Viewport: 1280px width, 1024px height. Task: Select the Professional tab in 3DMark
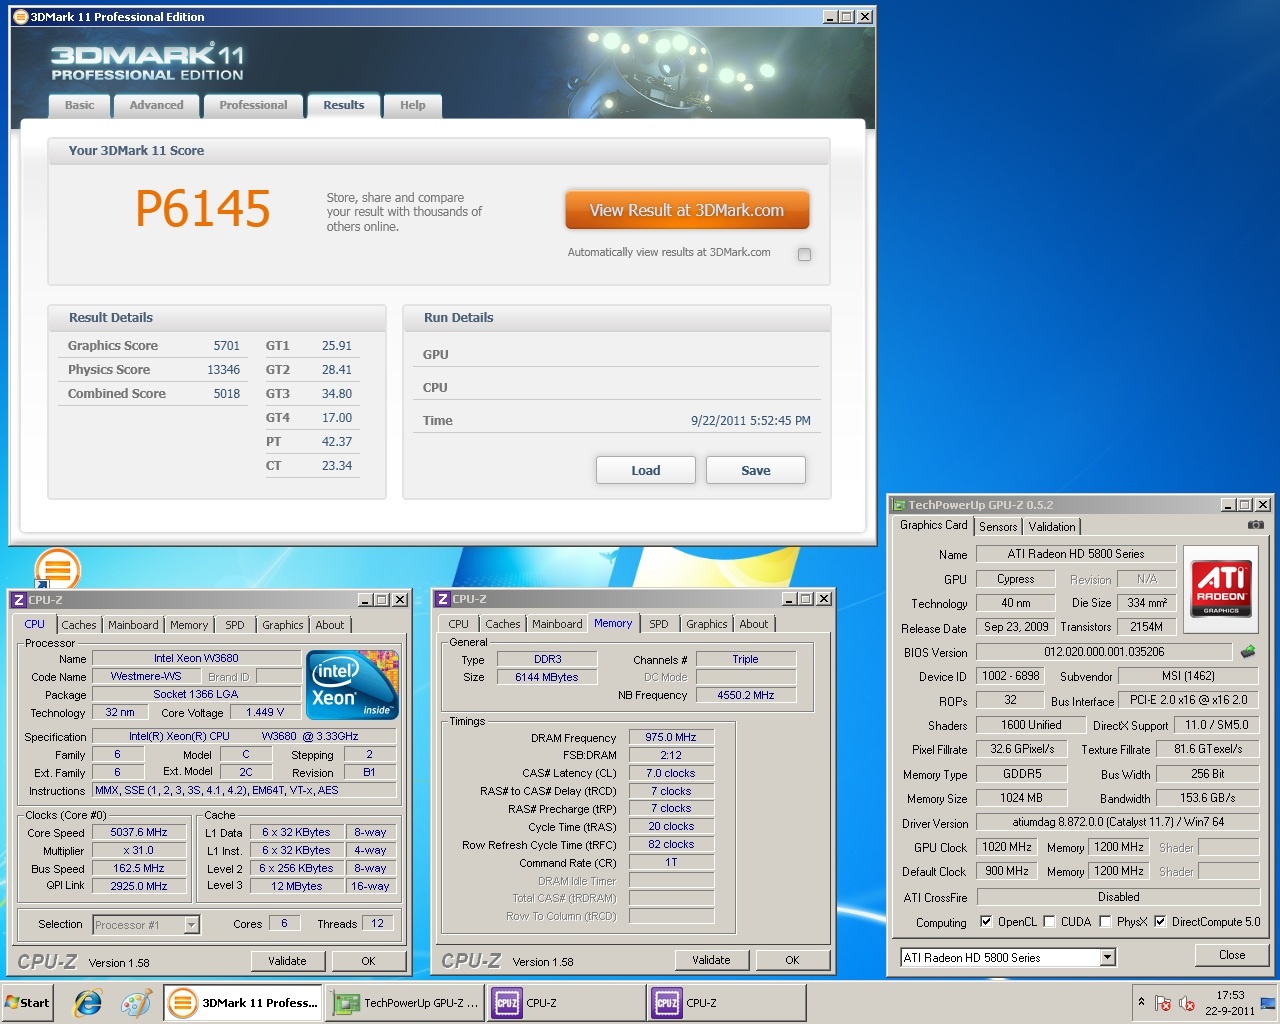coord(253,105)
